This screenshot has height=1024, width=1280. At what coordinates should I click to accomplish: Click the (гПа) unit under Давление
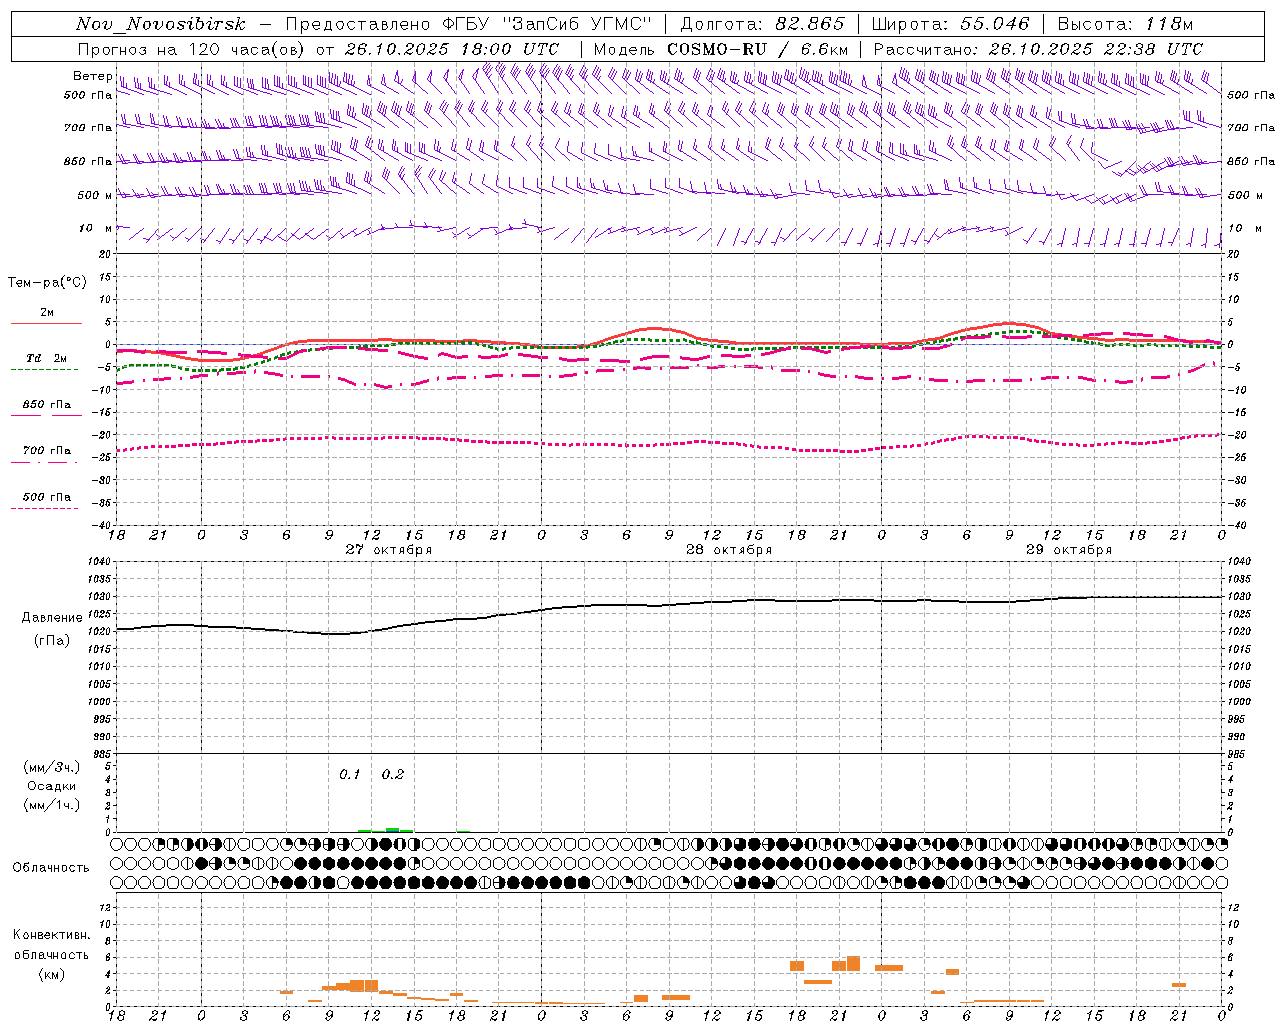52,640
